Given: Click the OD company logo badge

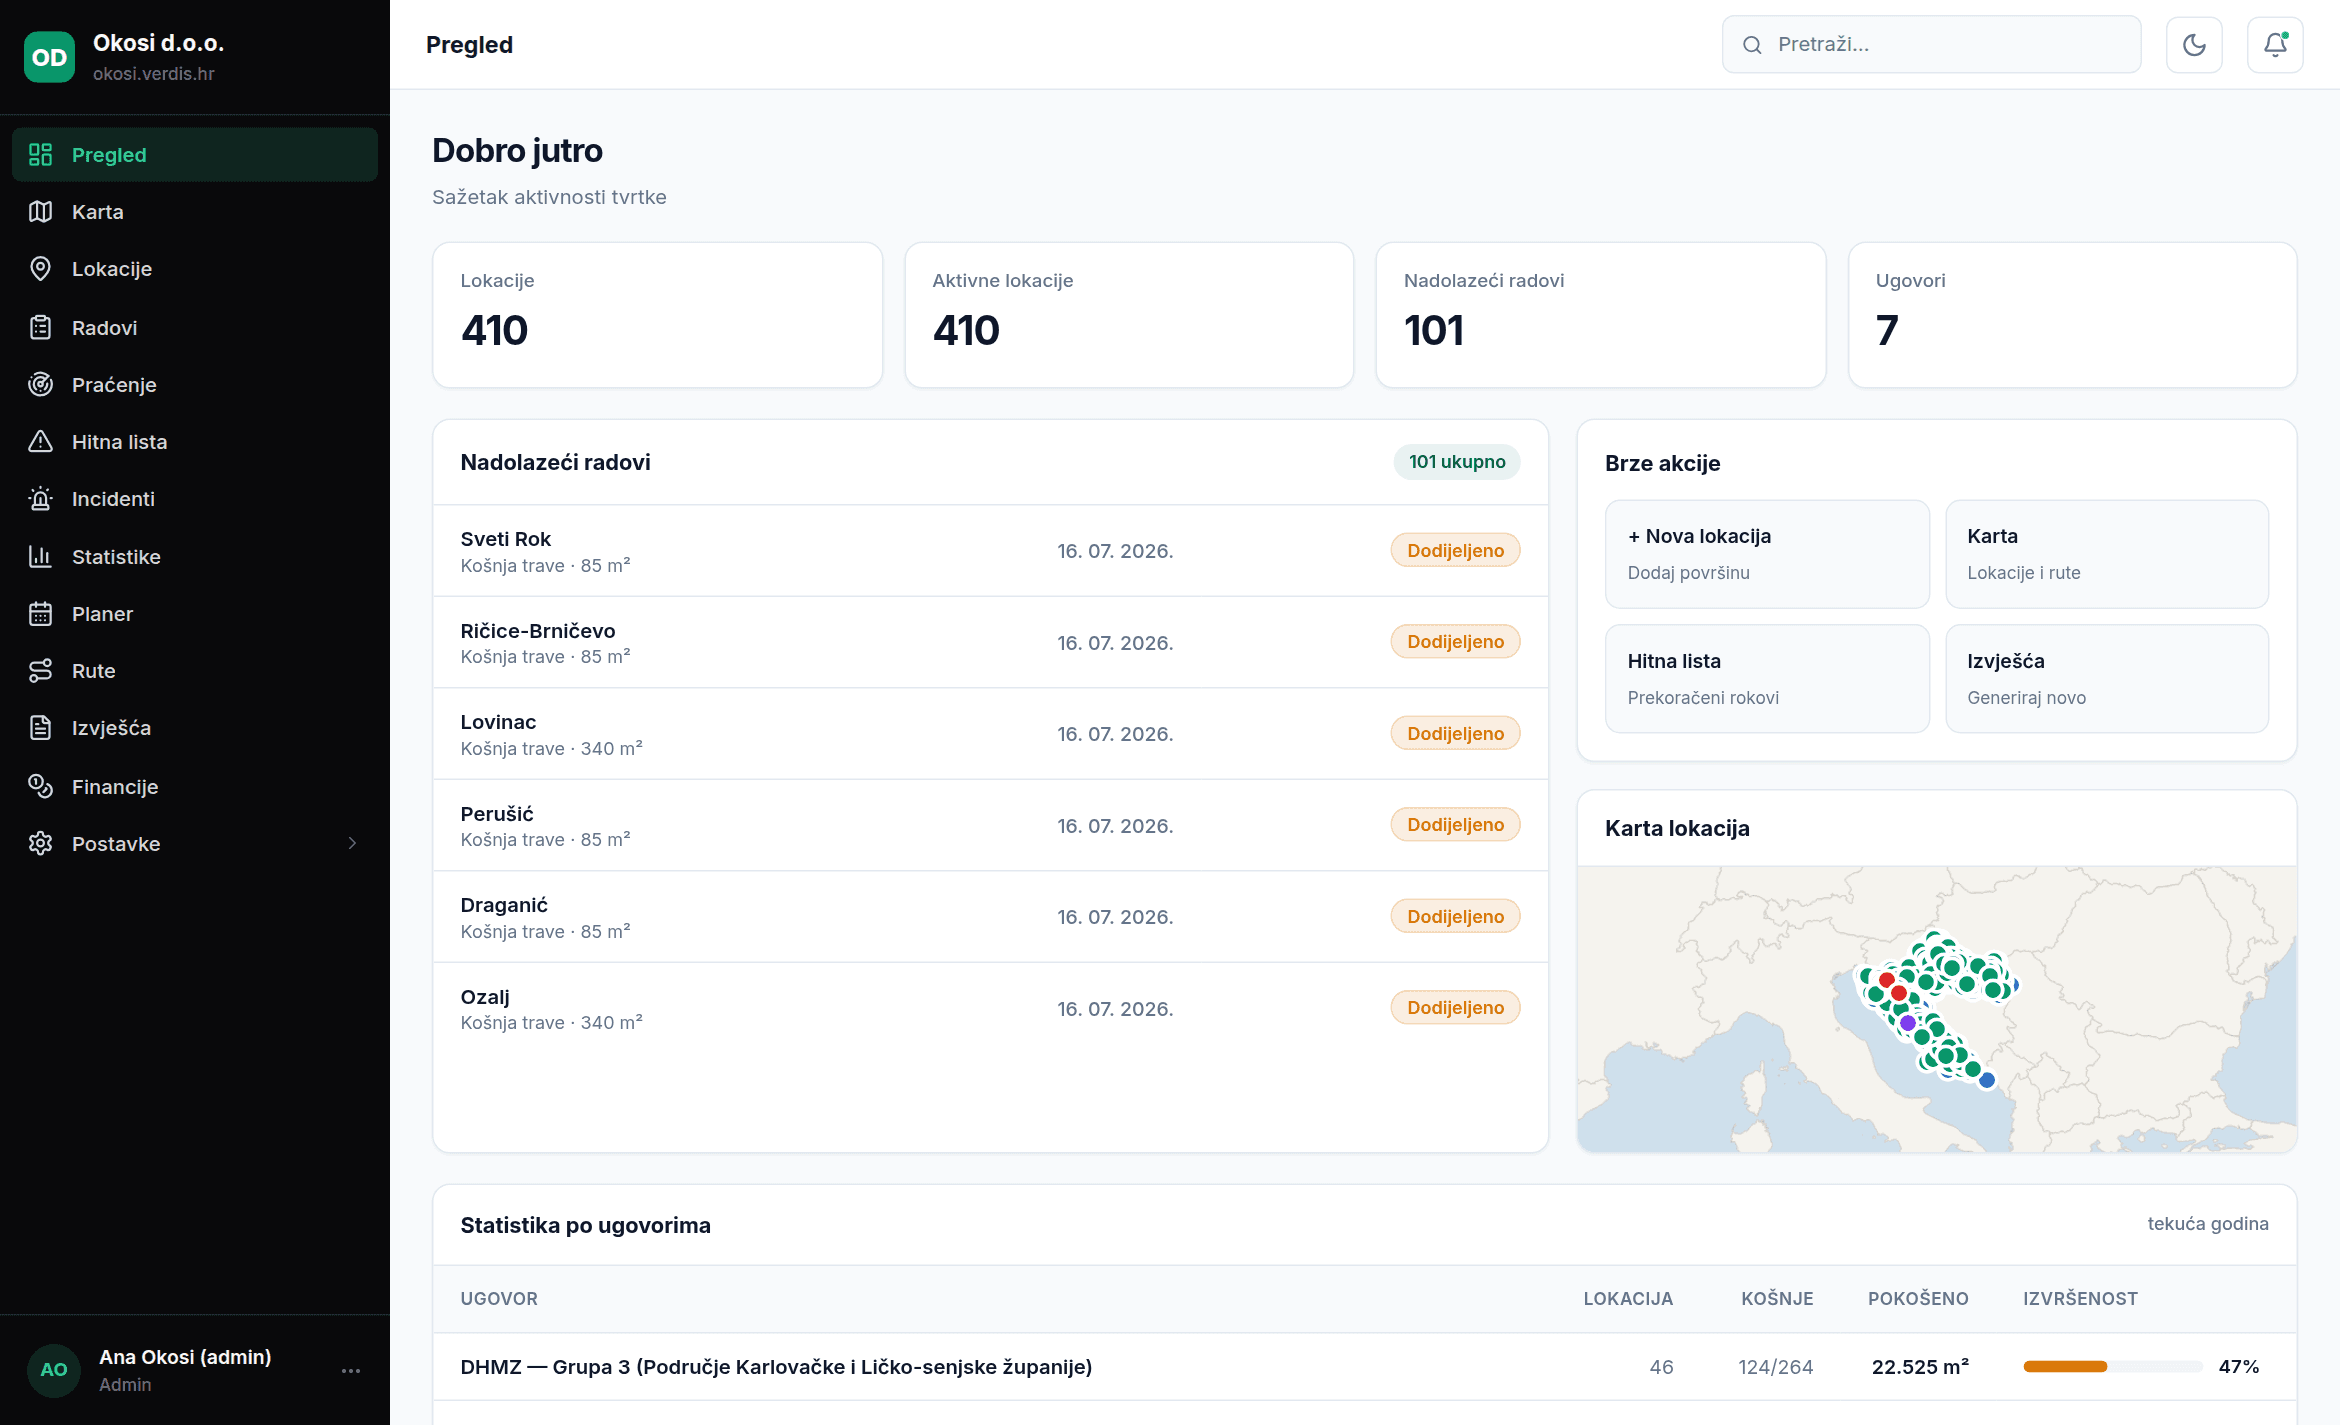Looking at the screenshot, I should pos(49,57).
